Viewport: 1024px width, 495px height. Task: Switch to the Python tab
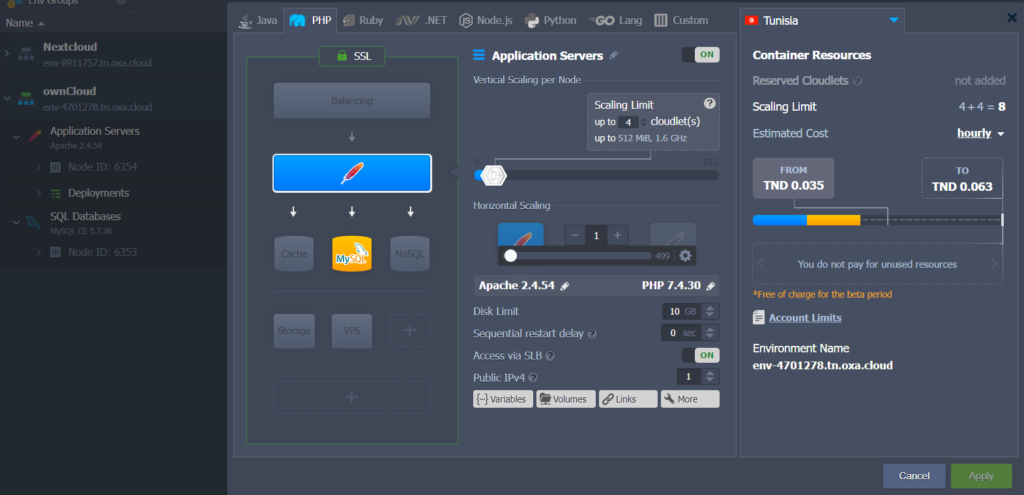point(550,20)
